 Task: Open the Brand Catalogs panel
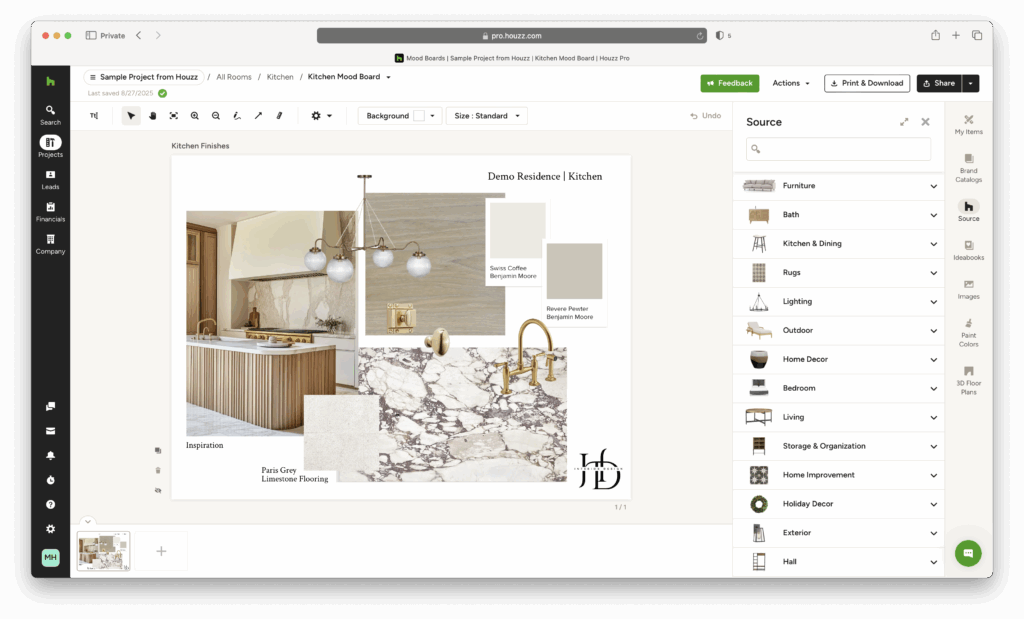[968, 164]
